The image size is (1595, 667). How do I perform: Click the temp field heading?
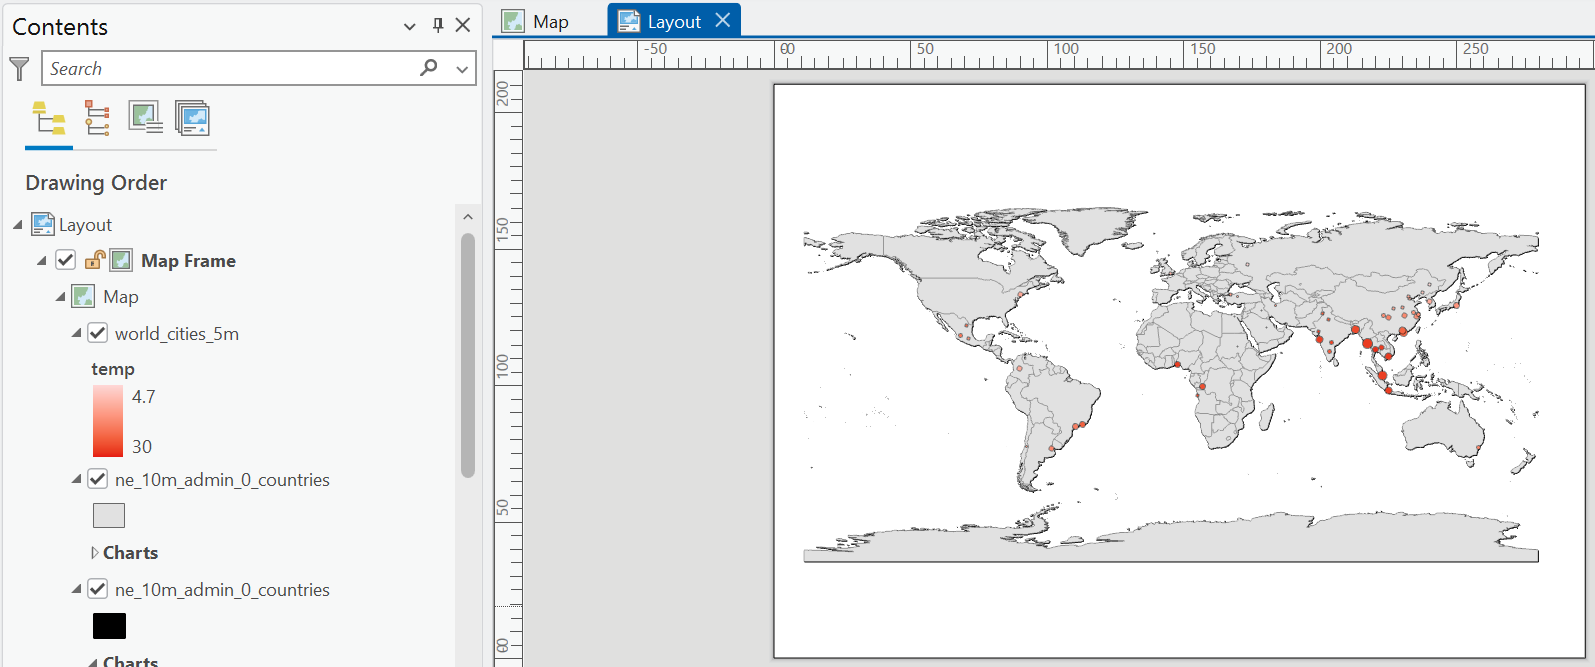point(113,369)
